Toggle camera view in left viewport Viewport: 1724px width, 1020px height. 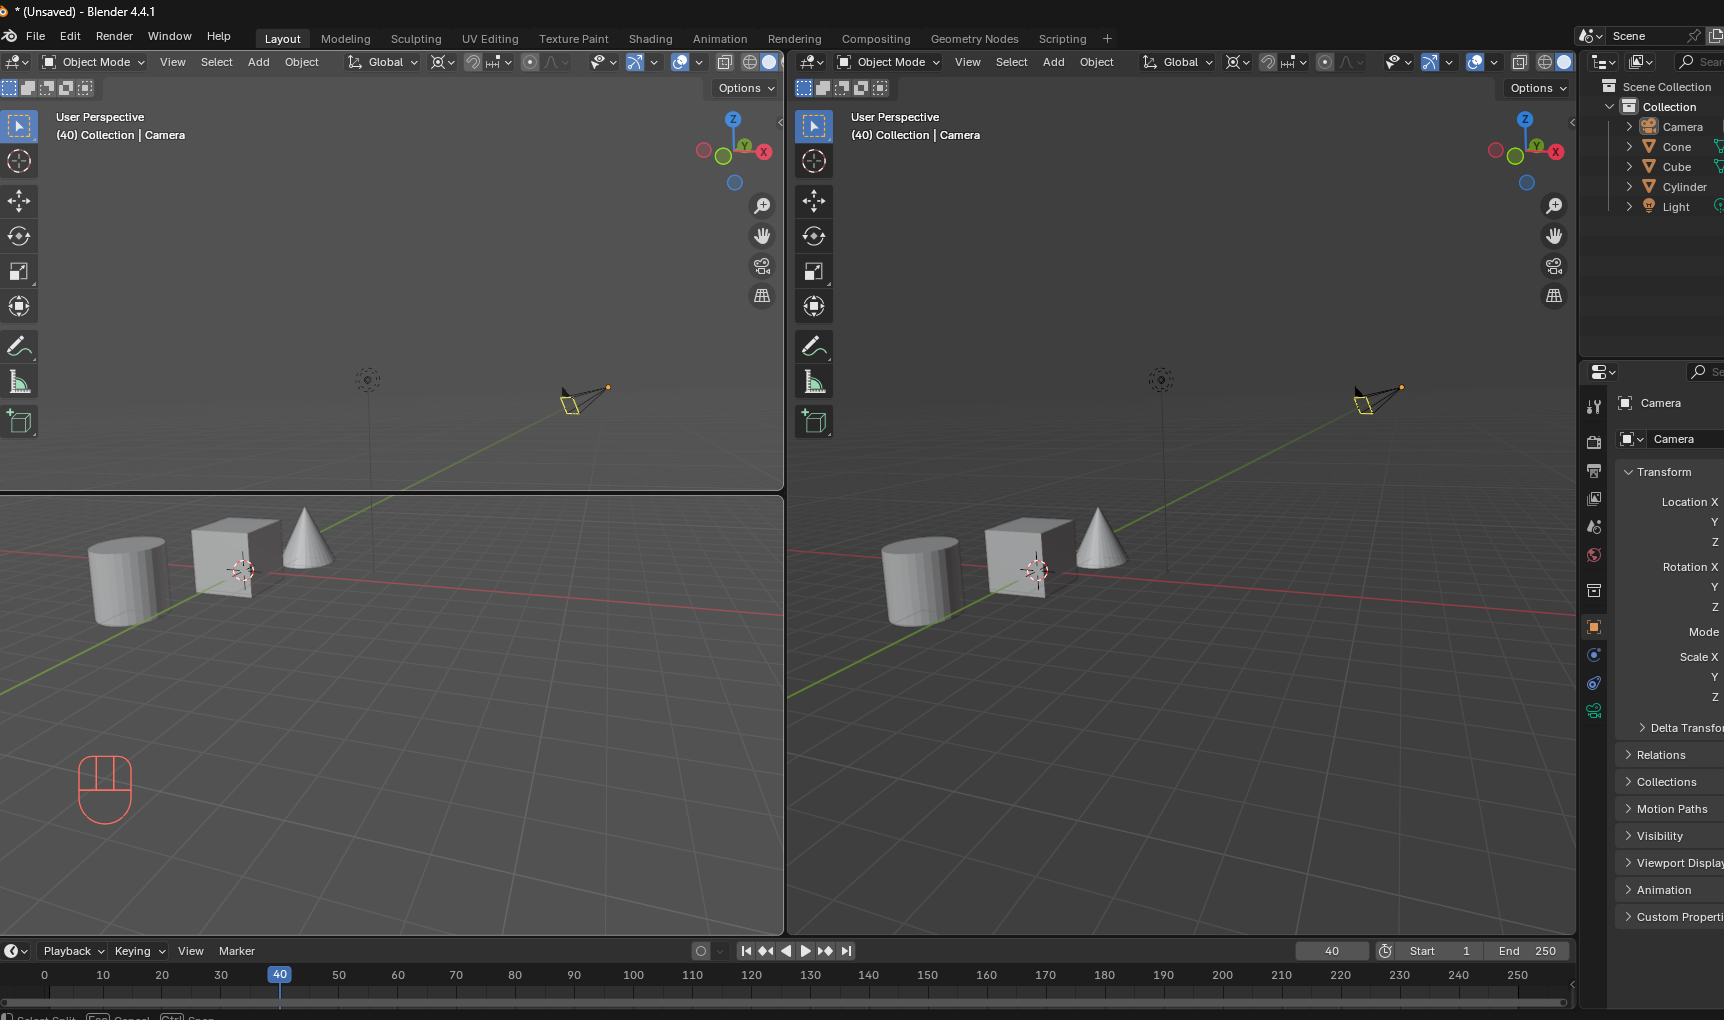[762, 266]
